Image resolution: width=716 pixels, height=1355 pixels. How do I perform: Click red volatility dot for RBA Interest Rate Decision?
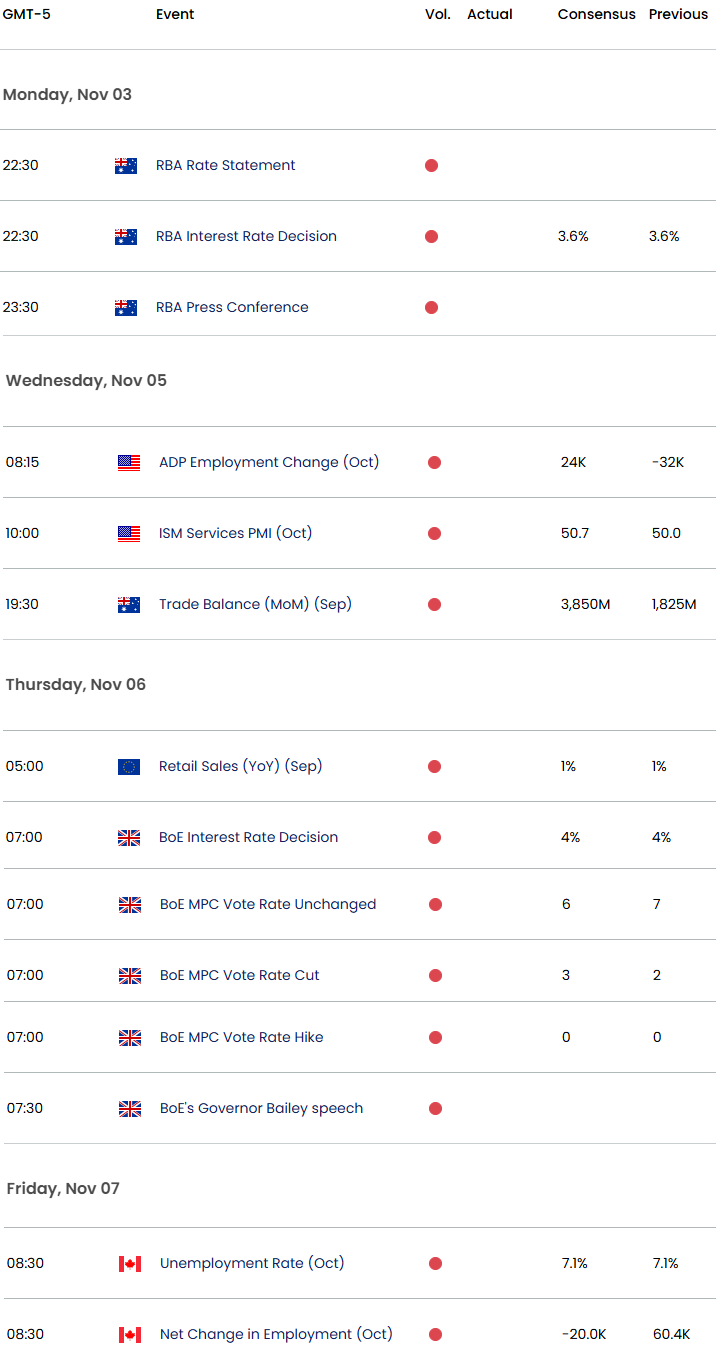pyautogui.click(x=431, y=237)
